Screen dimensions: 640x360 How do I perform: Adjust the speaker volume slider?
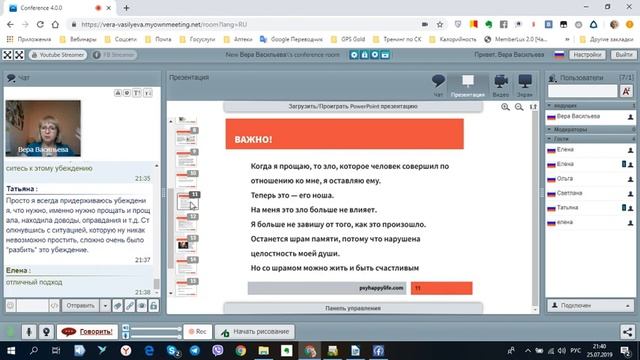pos(155,328)
